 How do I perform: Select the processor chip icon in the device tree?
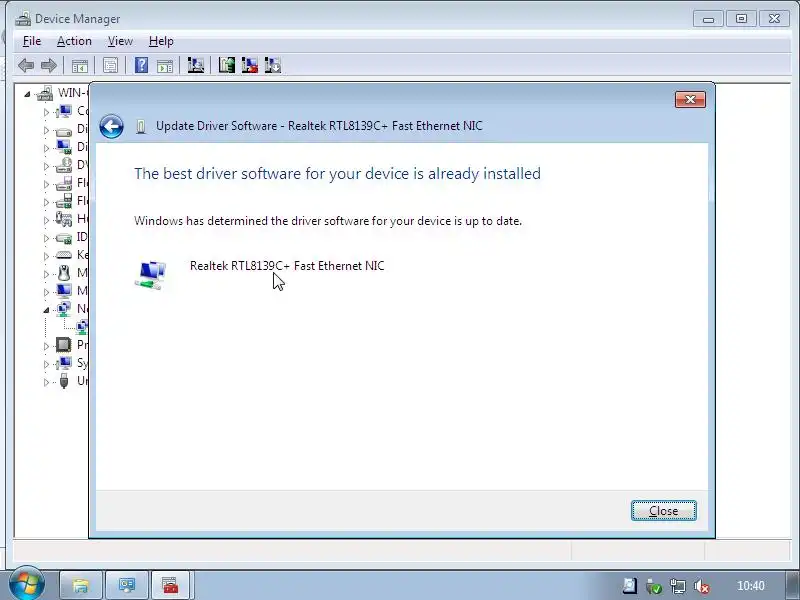click(64, 345)
